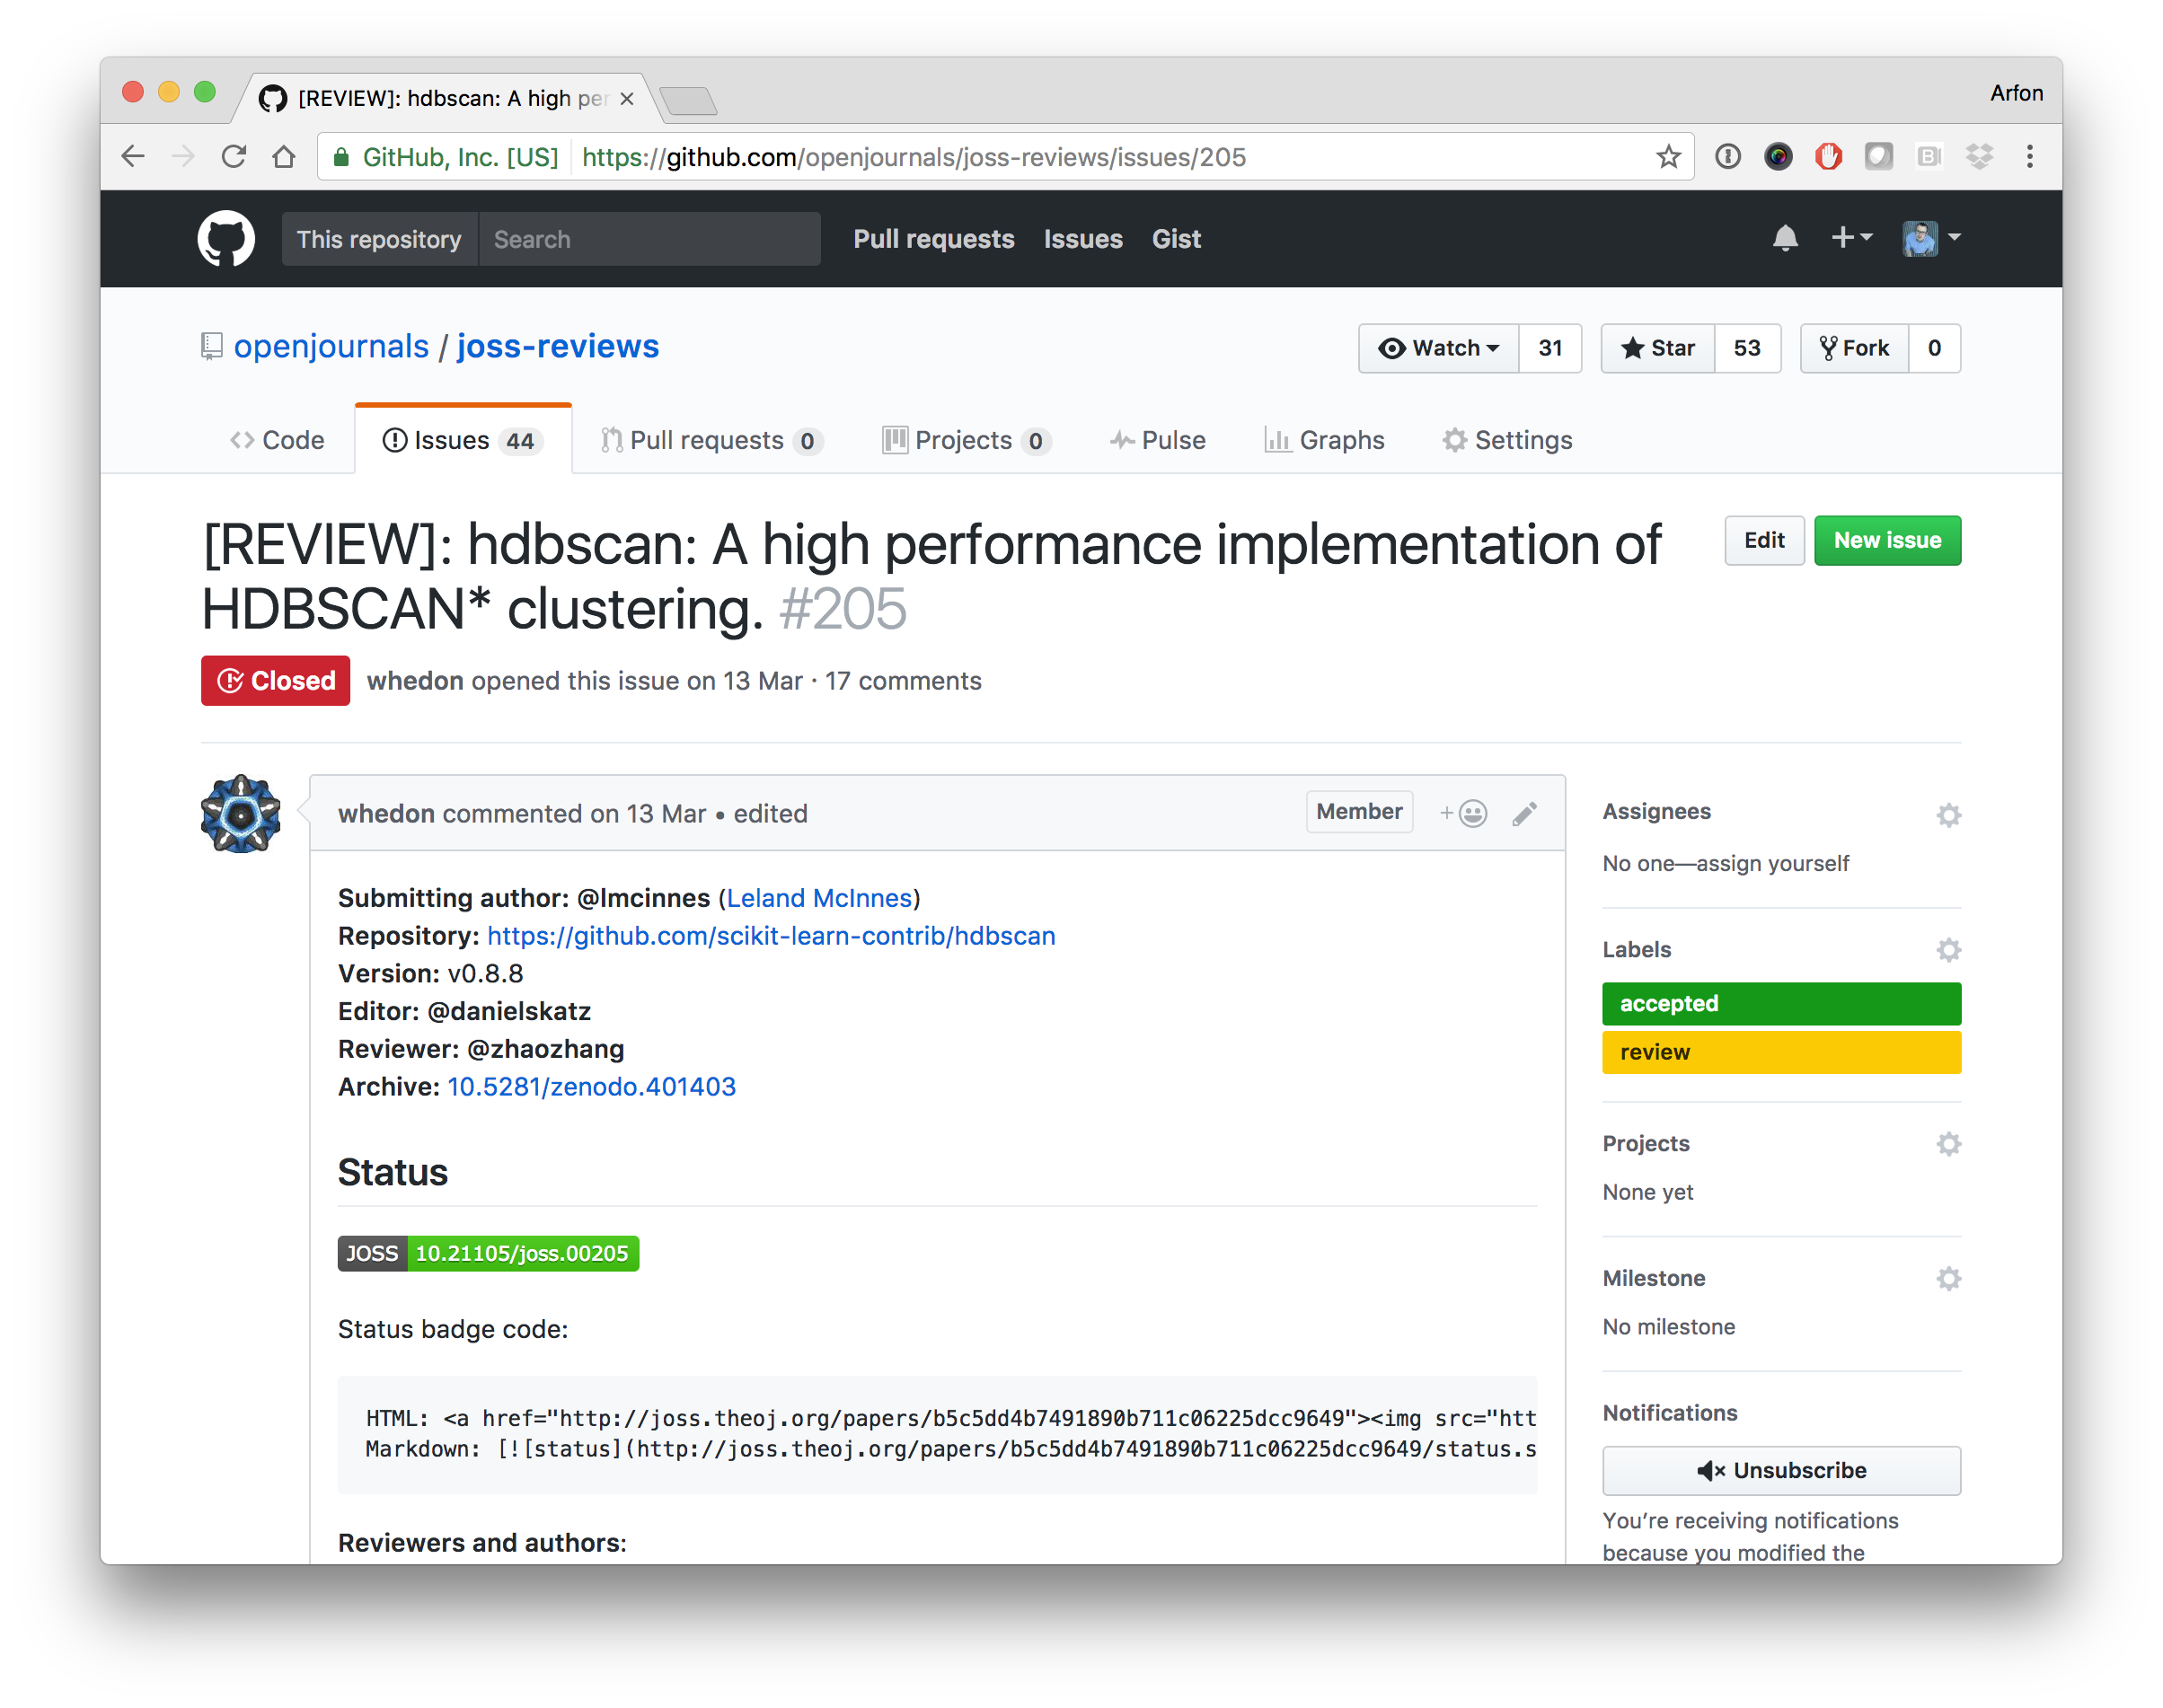Unsubscribe from issue notifications
Image resolution: width=2163 pixels, height=1708 pixels.
[1781, 1470]
